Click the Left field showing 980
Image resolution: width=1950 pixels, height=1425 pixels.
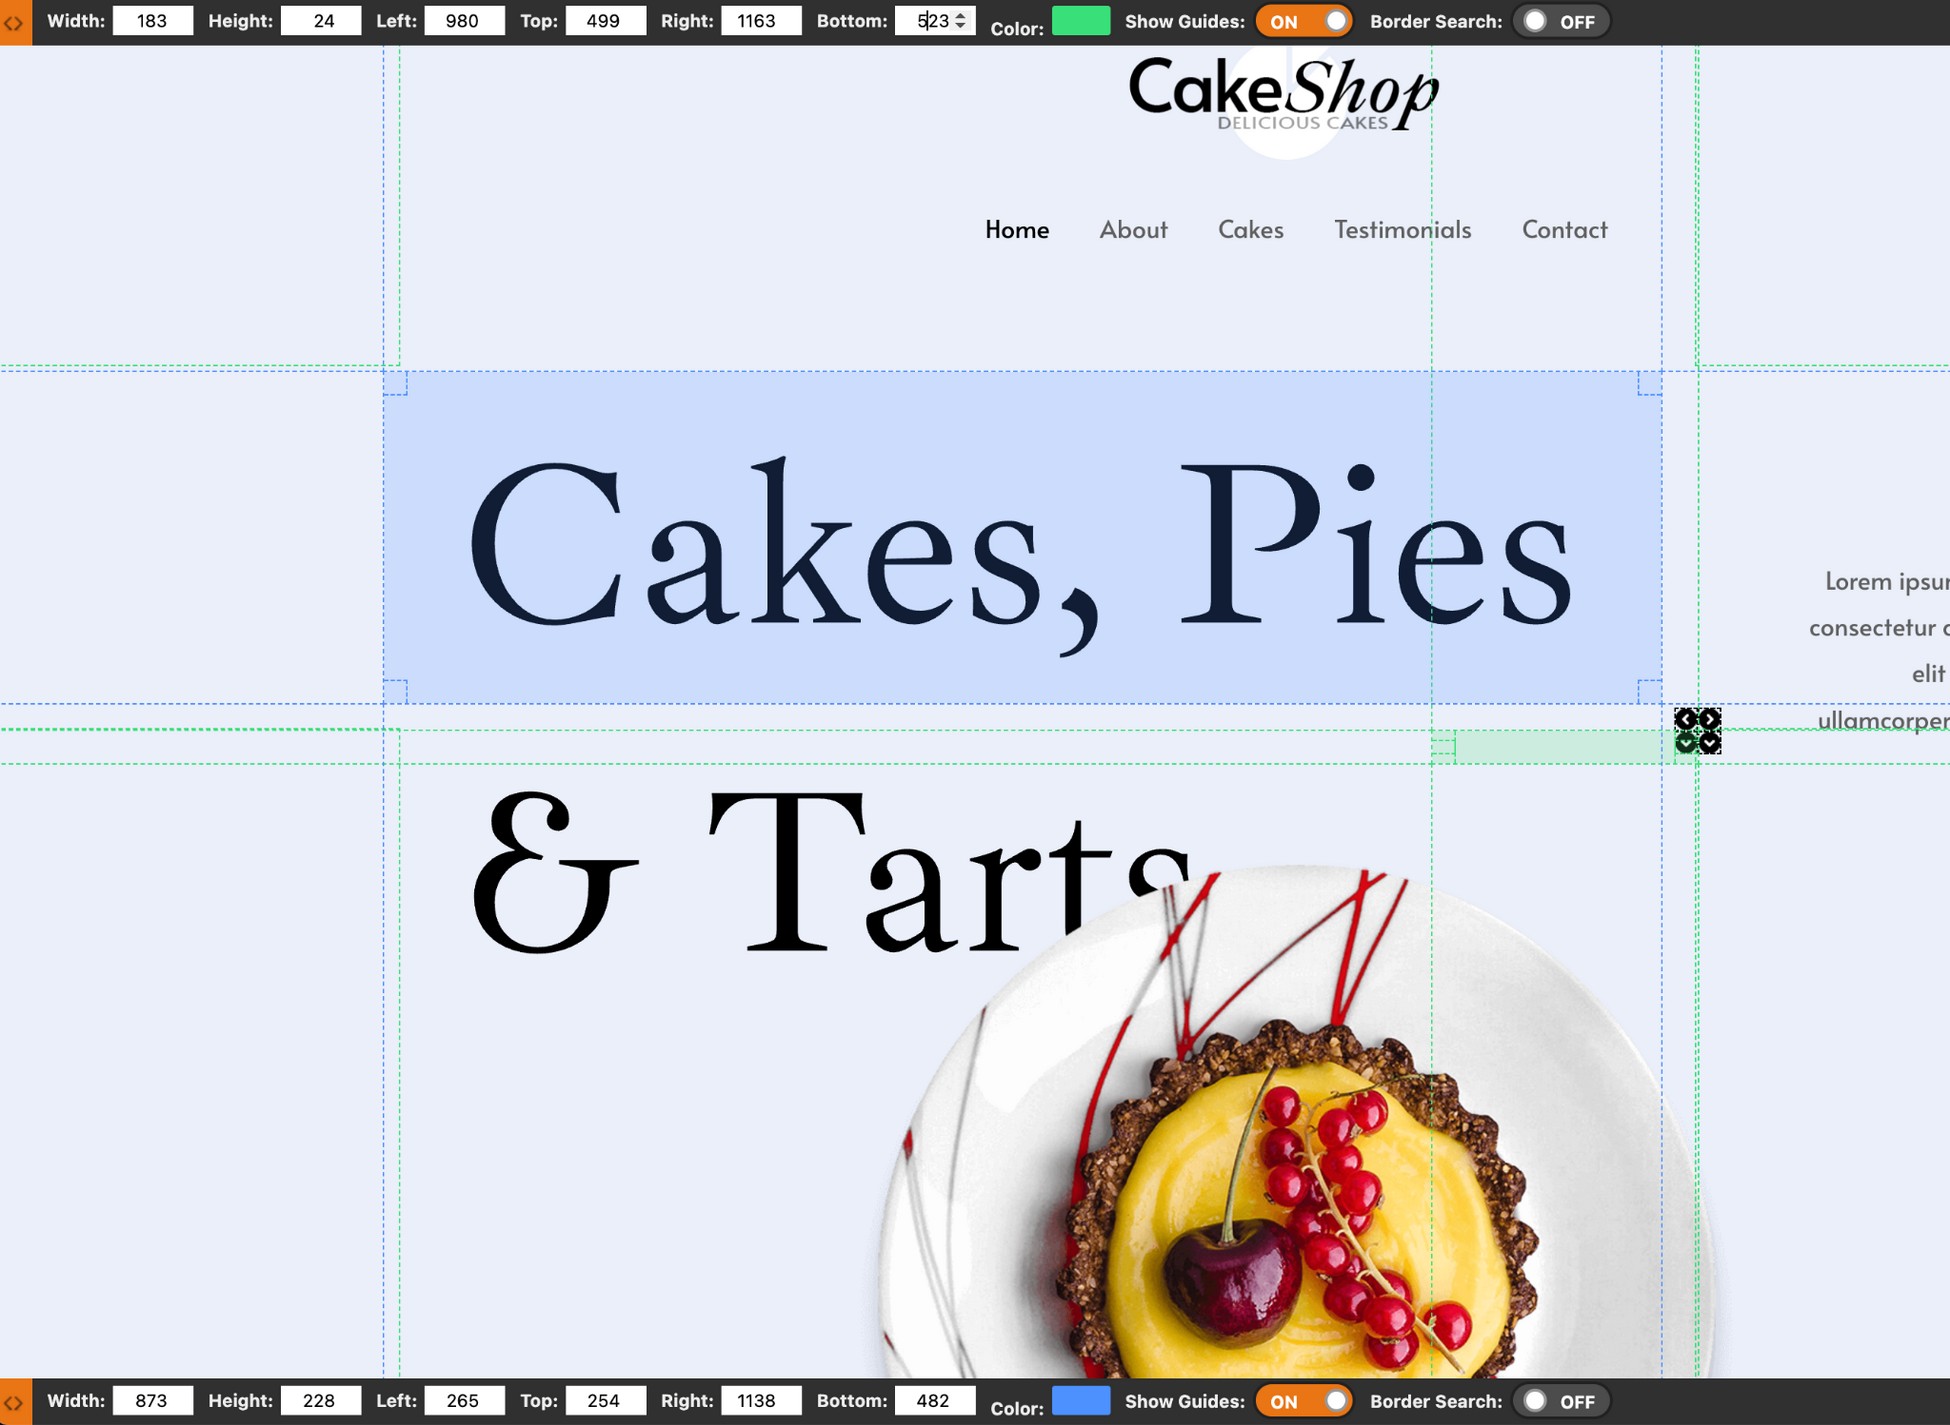point(464,21)
